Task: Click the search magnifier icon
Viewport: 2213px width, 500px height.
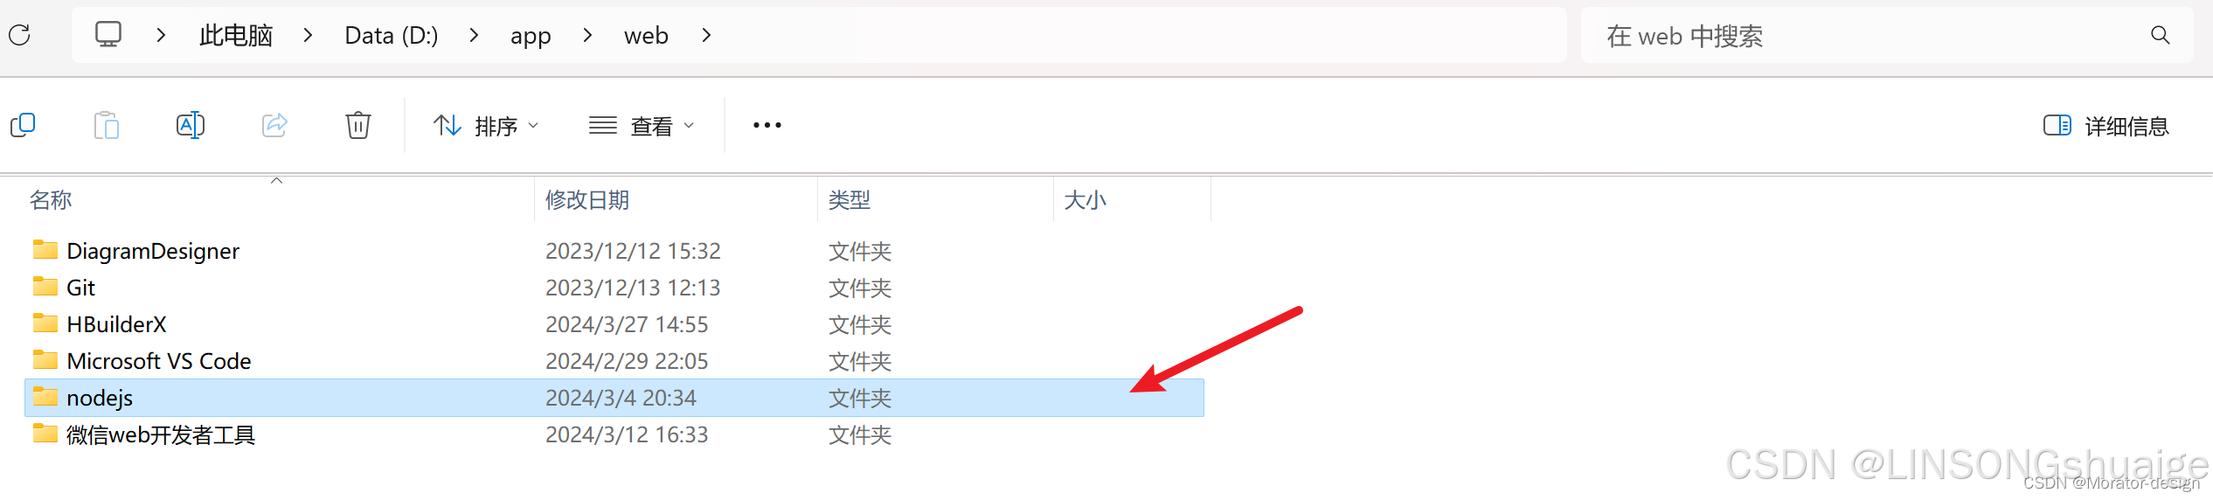Action: tap(2160, 36)
